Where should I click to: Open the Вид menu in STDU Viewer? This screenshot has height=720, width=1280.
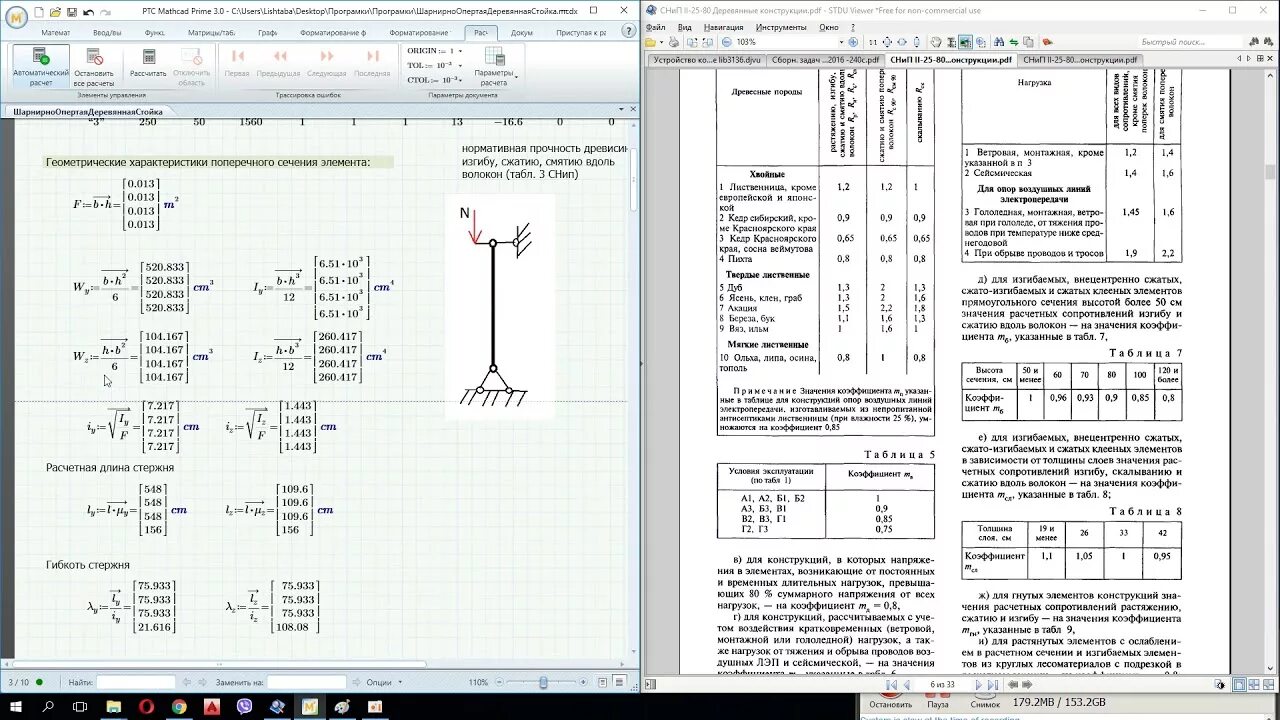tap(684, 27)
